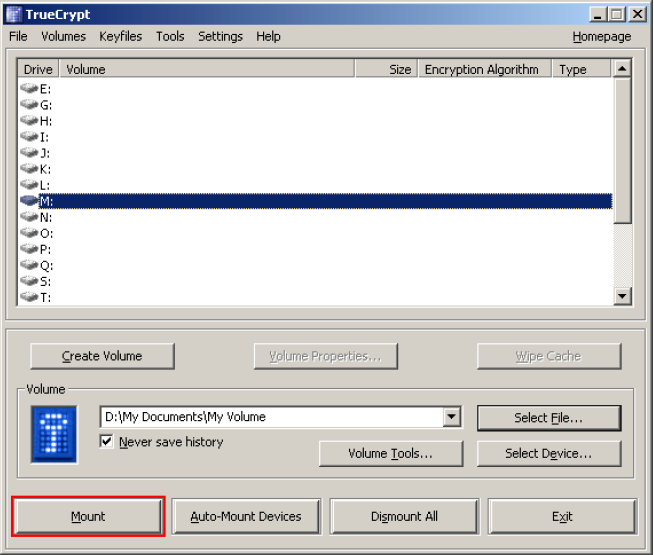Click the Drive column header
This screenshot has height=555, width=654.
(x=38, y=69)
